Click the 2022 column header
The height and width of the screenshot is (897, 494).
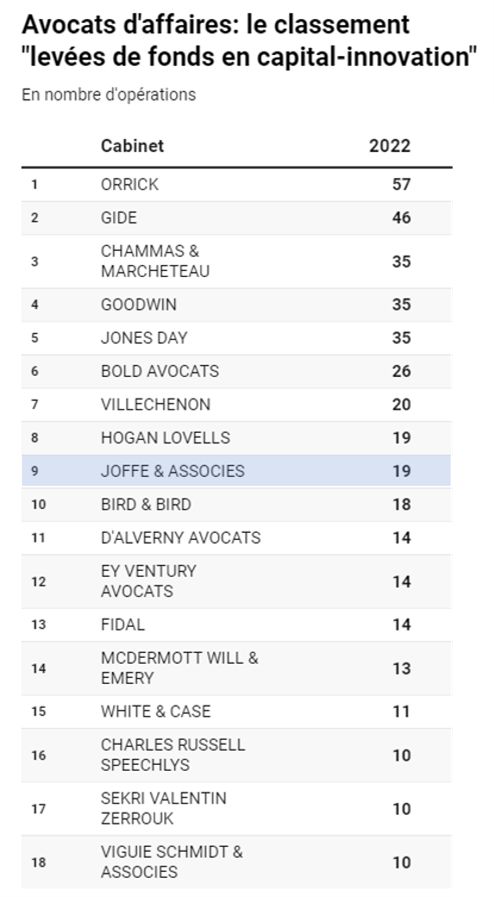coord(389,146)
